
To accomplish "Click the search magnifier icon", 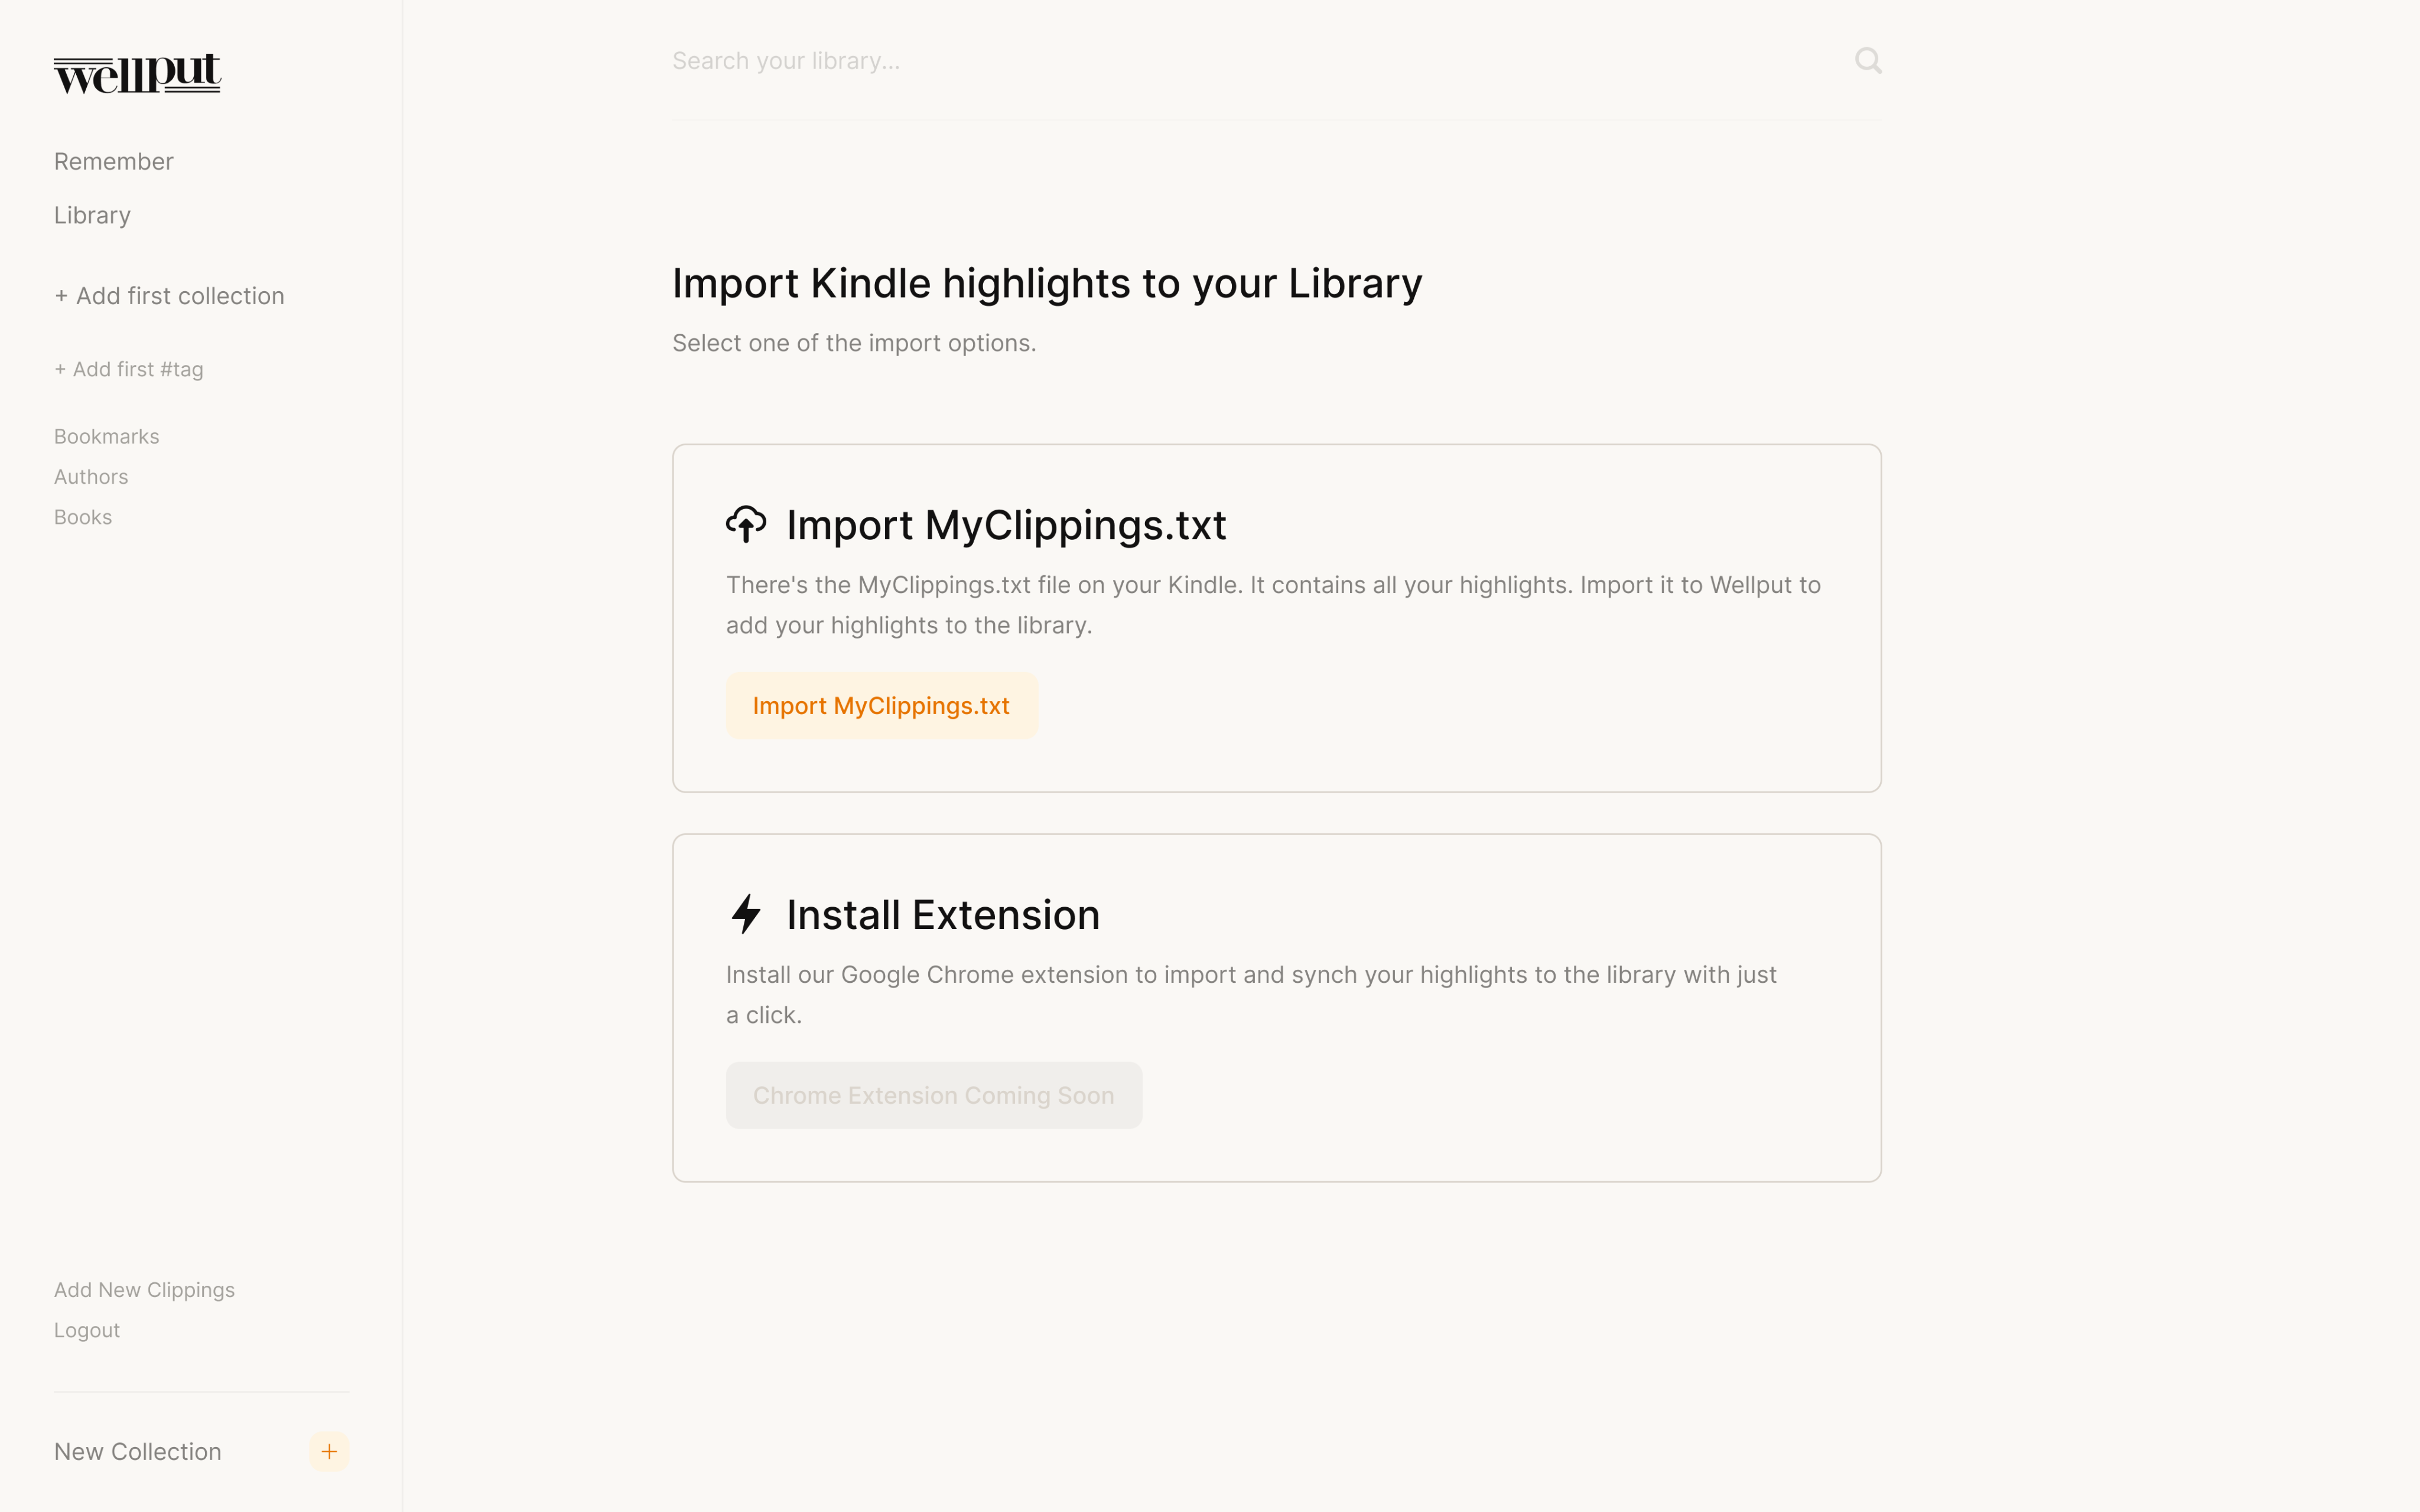I will point(1867,61).
